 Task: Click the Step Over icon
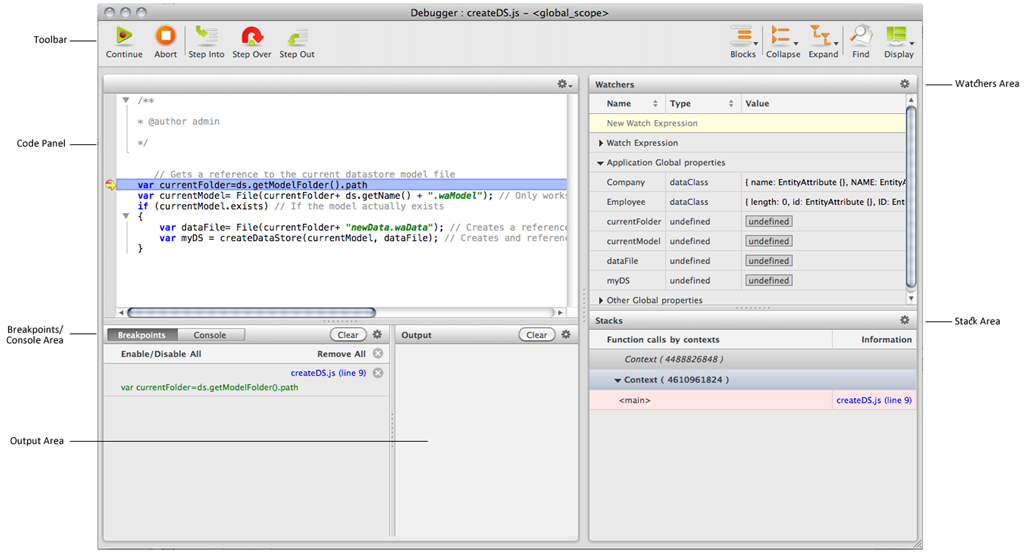pyautogui.click(x=252, y=37)
